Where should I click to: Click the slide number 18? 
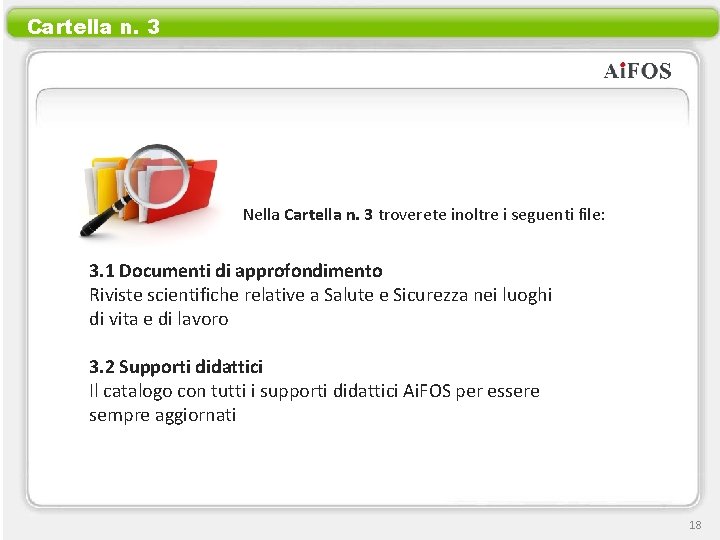point(695,525)
